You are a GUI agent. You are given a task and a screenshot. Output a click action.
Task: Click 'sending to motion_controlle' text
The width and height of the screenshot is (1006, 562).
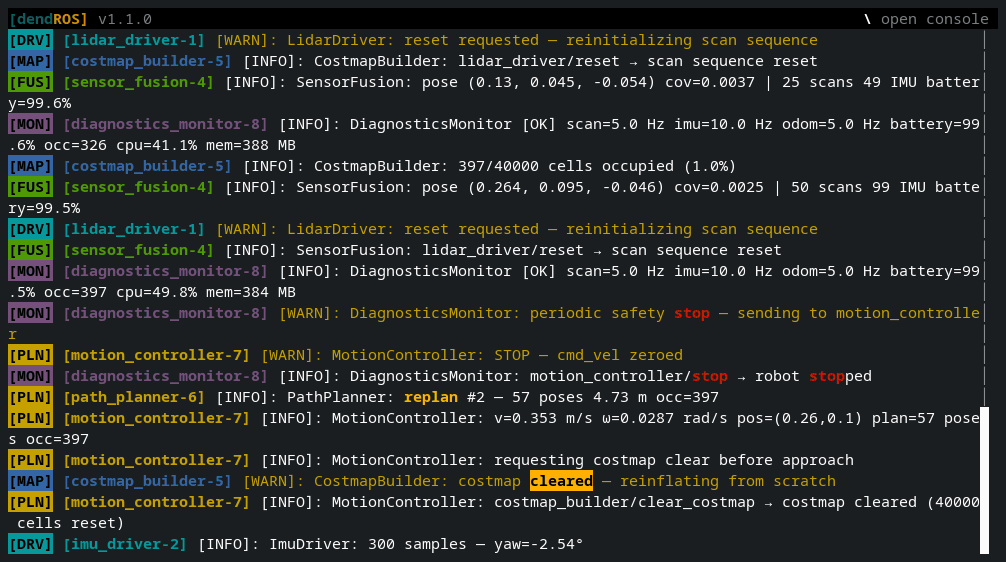(858, 313)
